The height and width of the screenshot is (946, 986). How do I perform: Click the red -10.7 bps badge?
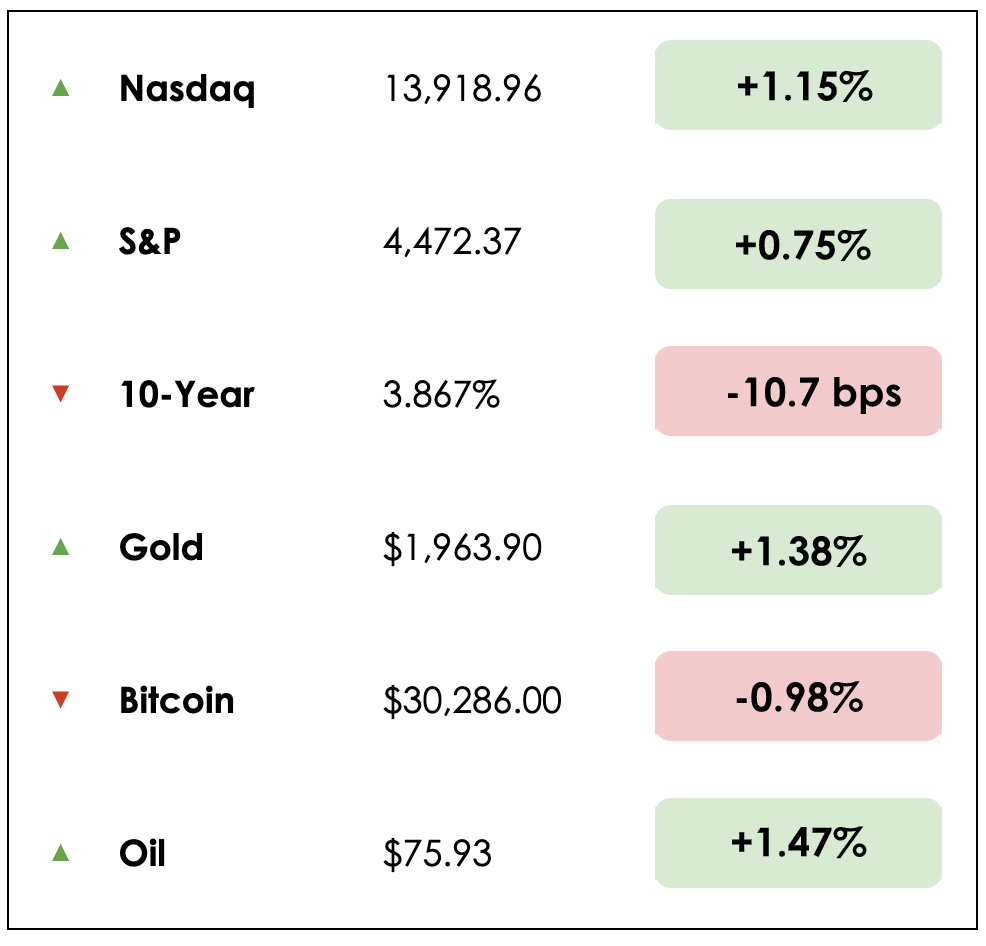click(798, 392)
